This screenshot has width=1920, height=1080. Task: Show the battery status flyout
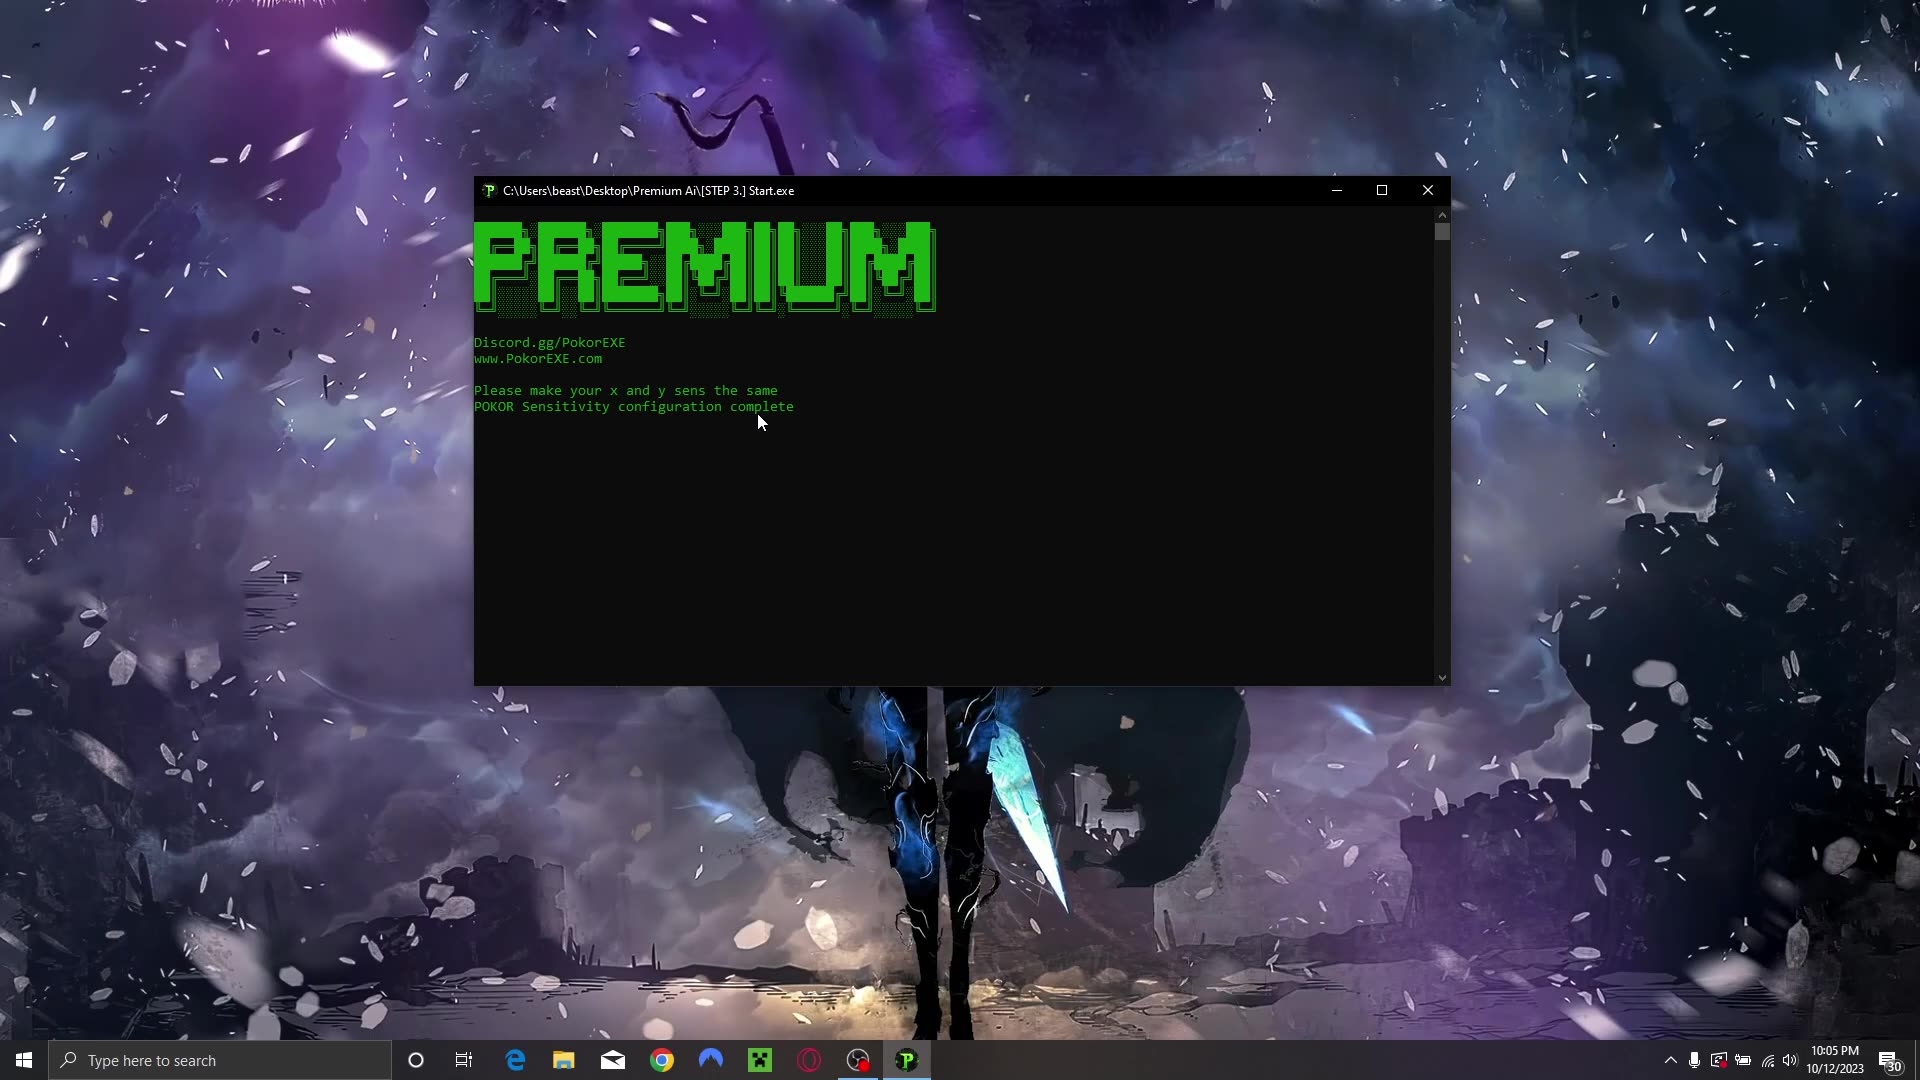(1743, 1060)
